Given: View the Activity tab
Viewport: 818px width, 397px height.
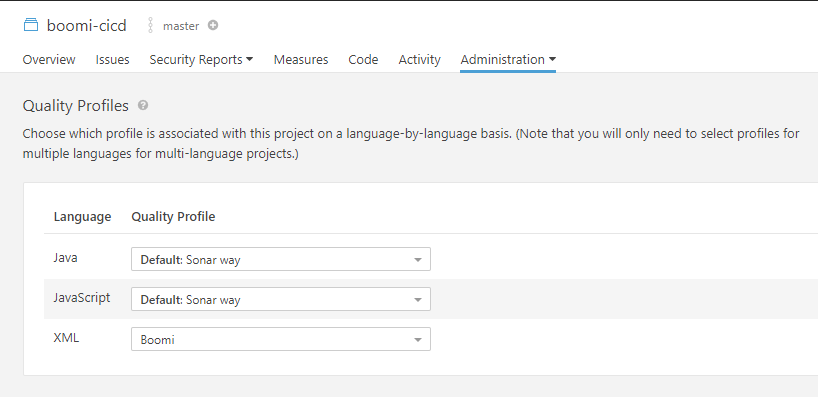Looking at the screenshot, I should pyautogui.click(x=419, y=59).
